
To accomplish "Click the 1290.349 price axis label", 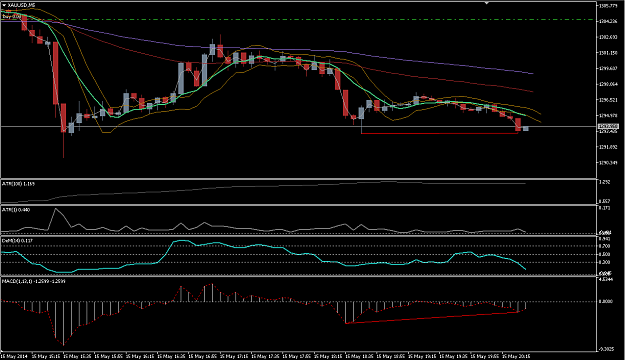I will pyautogui.click(x=607, y=163).
